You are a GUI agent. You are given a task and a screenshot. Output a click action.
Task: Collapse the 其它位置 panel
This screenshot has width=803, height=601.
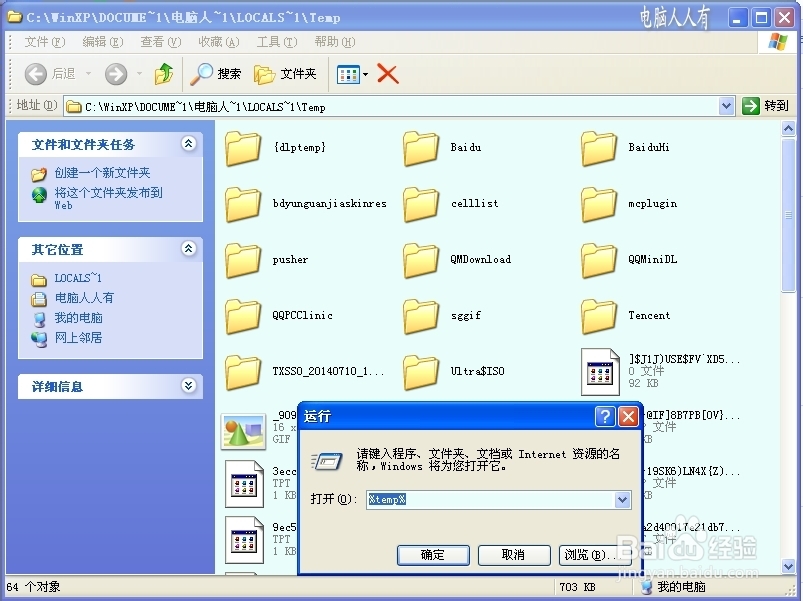(188, 249)
